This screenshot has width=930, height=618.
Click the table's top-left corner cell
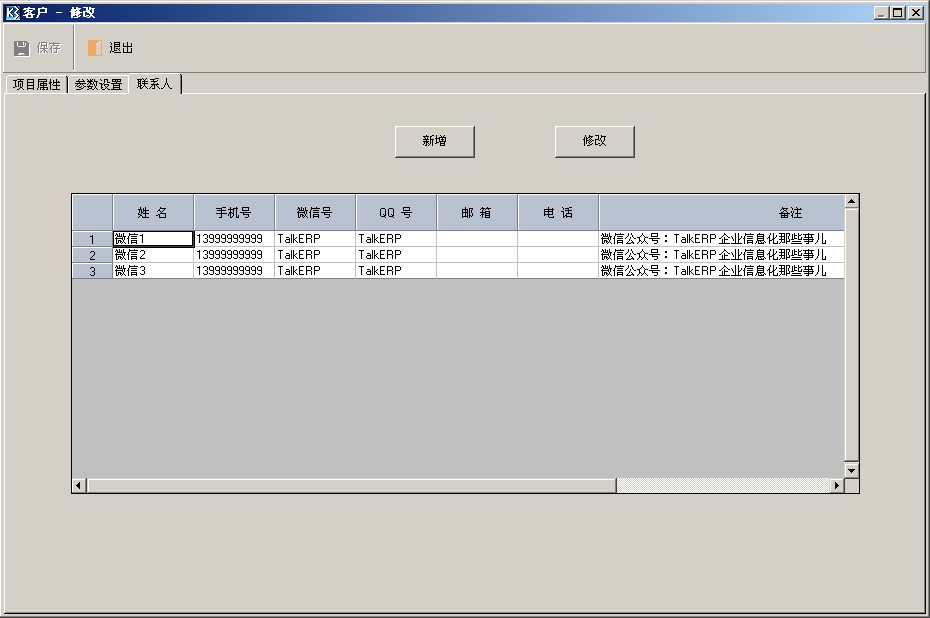coord(93,212)
